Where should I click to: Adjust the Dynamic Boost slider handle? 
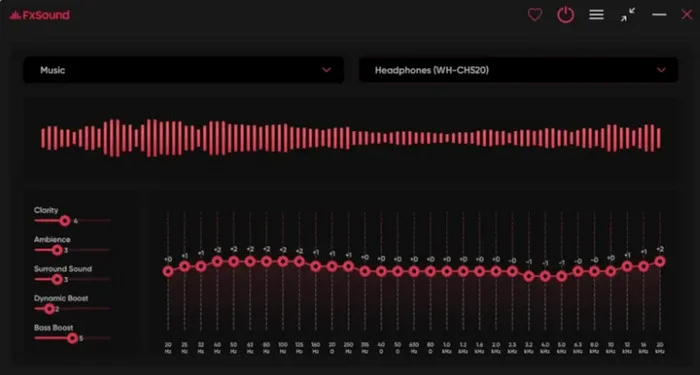pos(49,309)
